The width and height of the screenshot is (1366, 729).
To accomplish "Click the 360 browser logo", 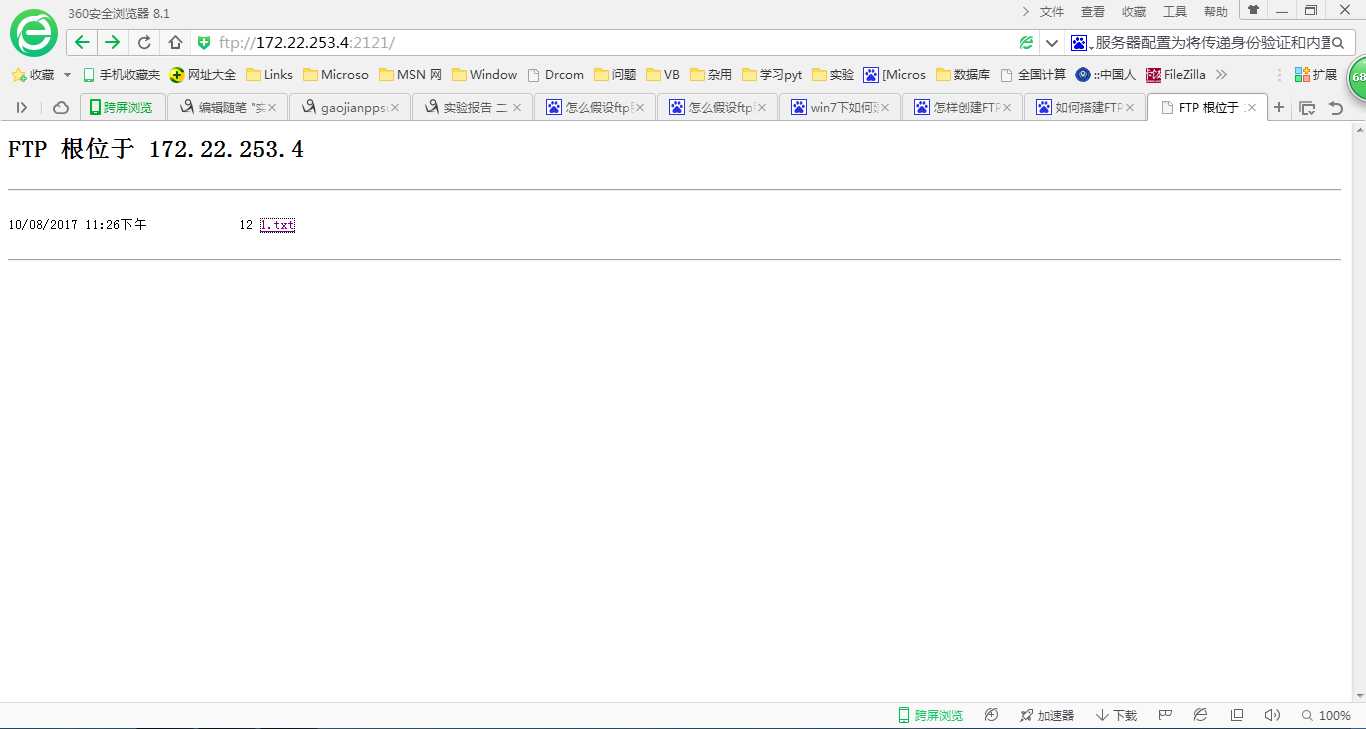I will click(x=34, y=33).
